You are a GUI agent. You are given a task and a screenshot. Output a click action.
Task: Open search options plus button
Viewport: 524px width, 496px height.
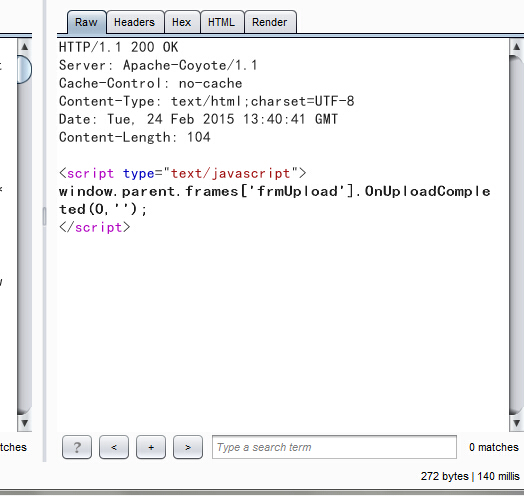[x=151, y=447]
